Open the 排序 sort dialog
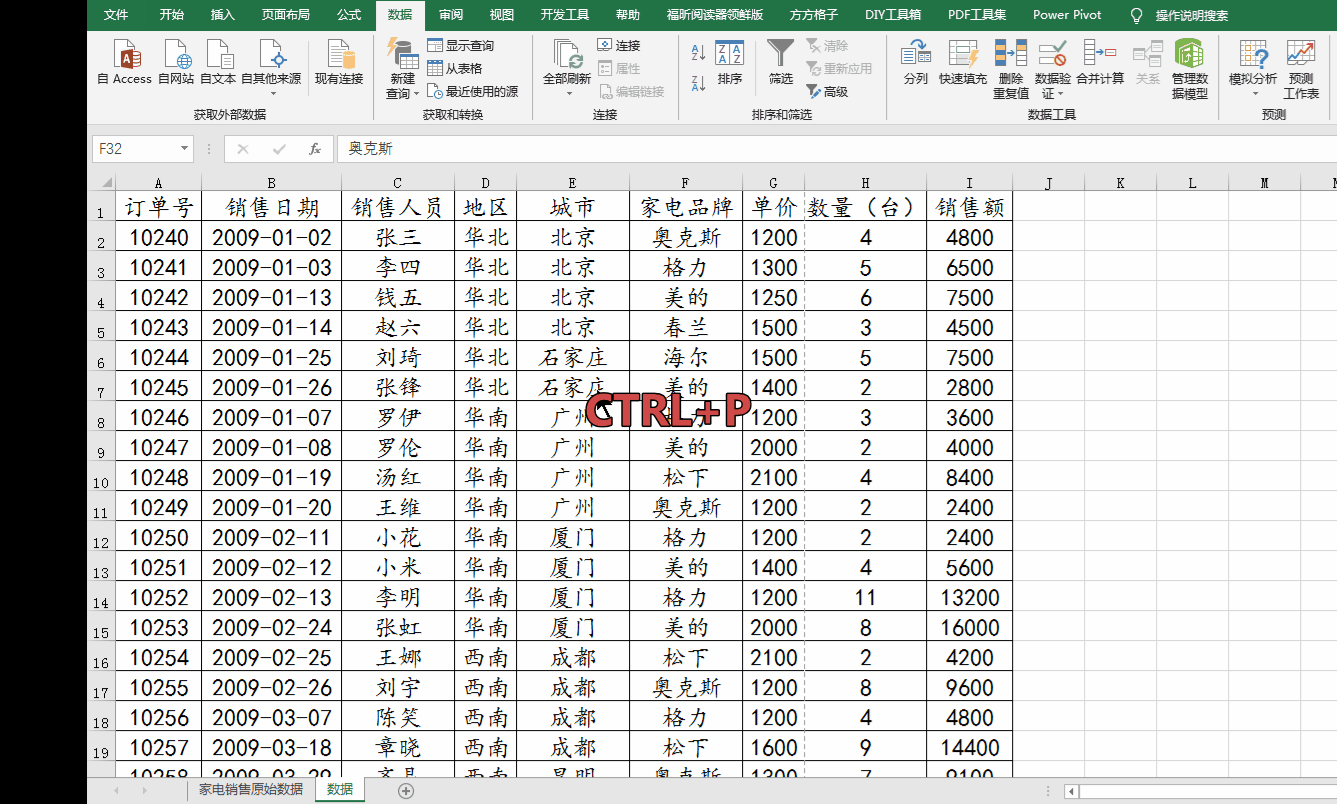1337x804 pixels. point(730,62)
